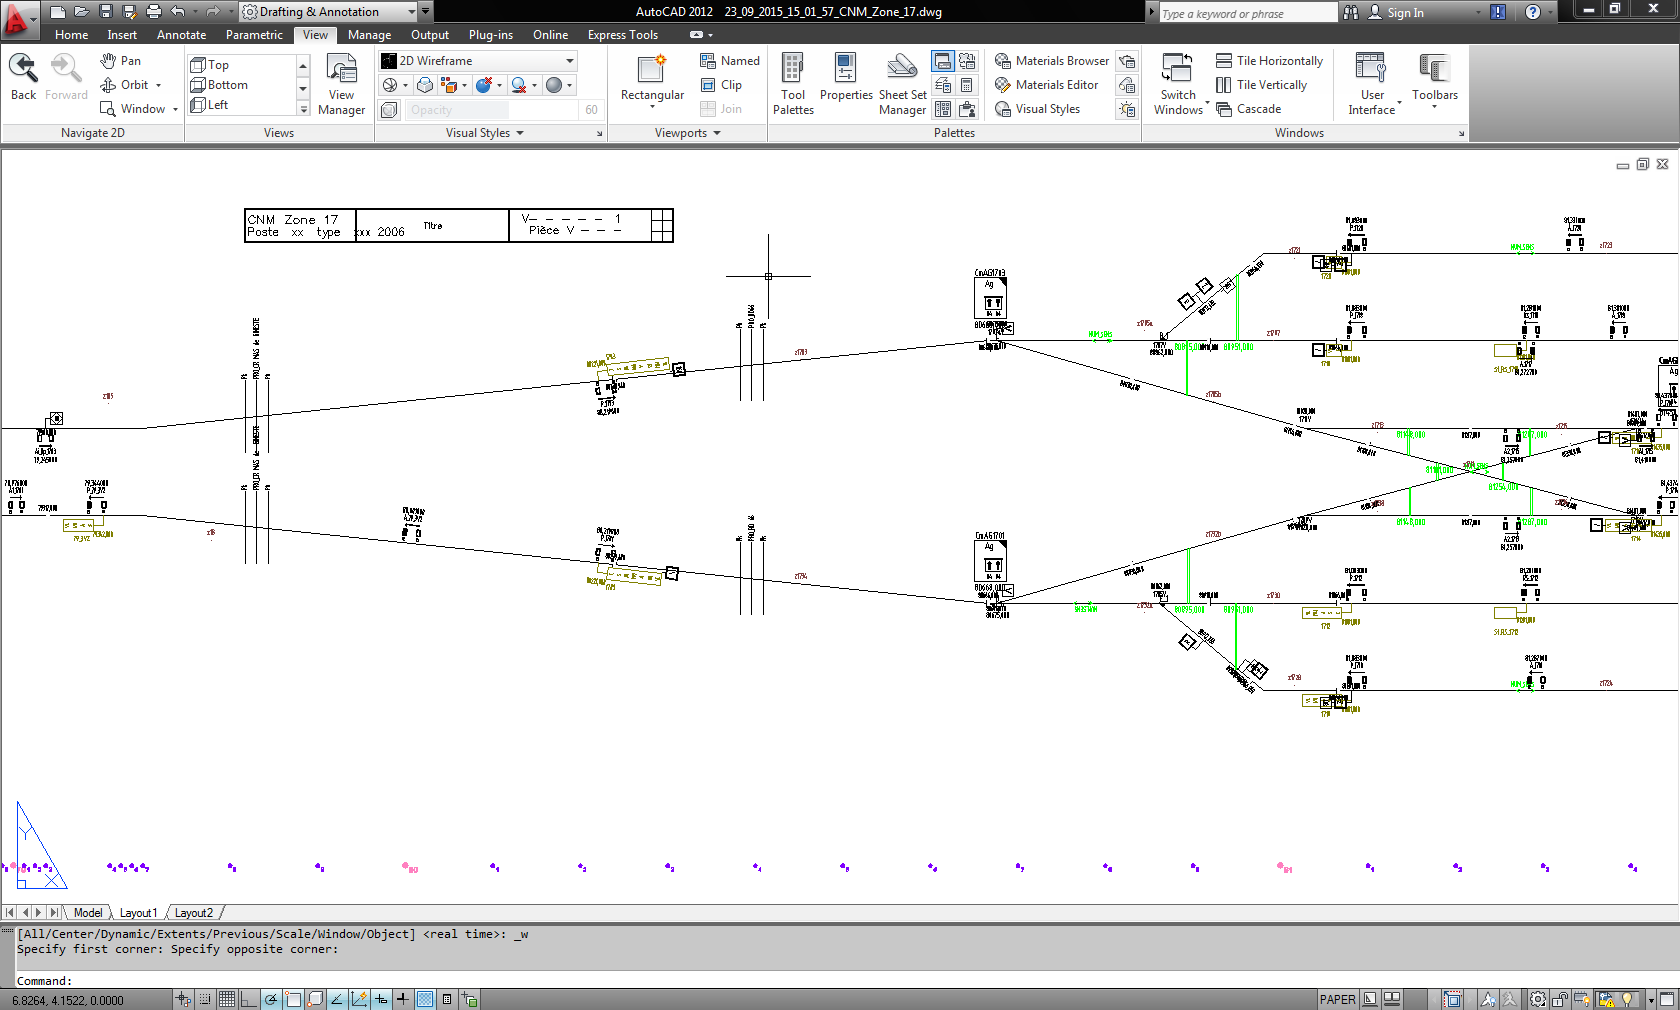
Task: Expand the Viewports panel title
Action: point(688,133)
